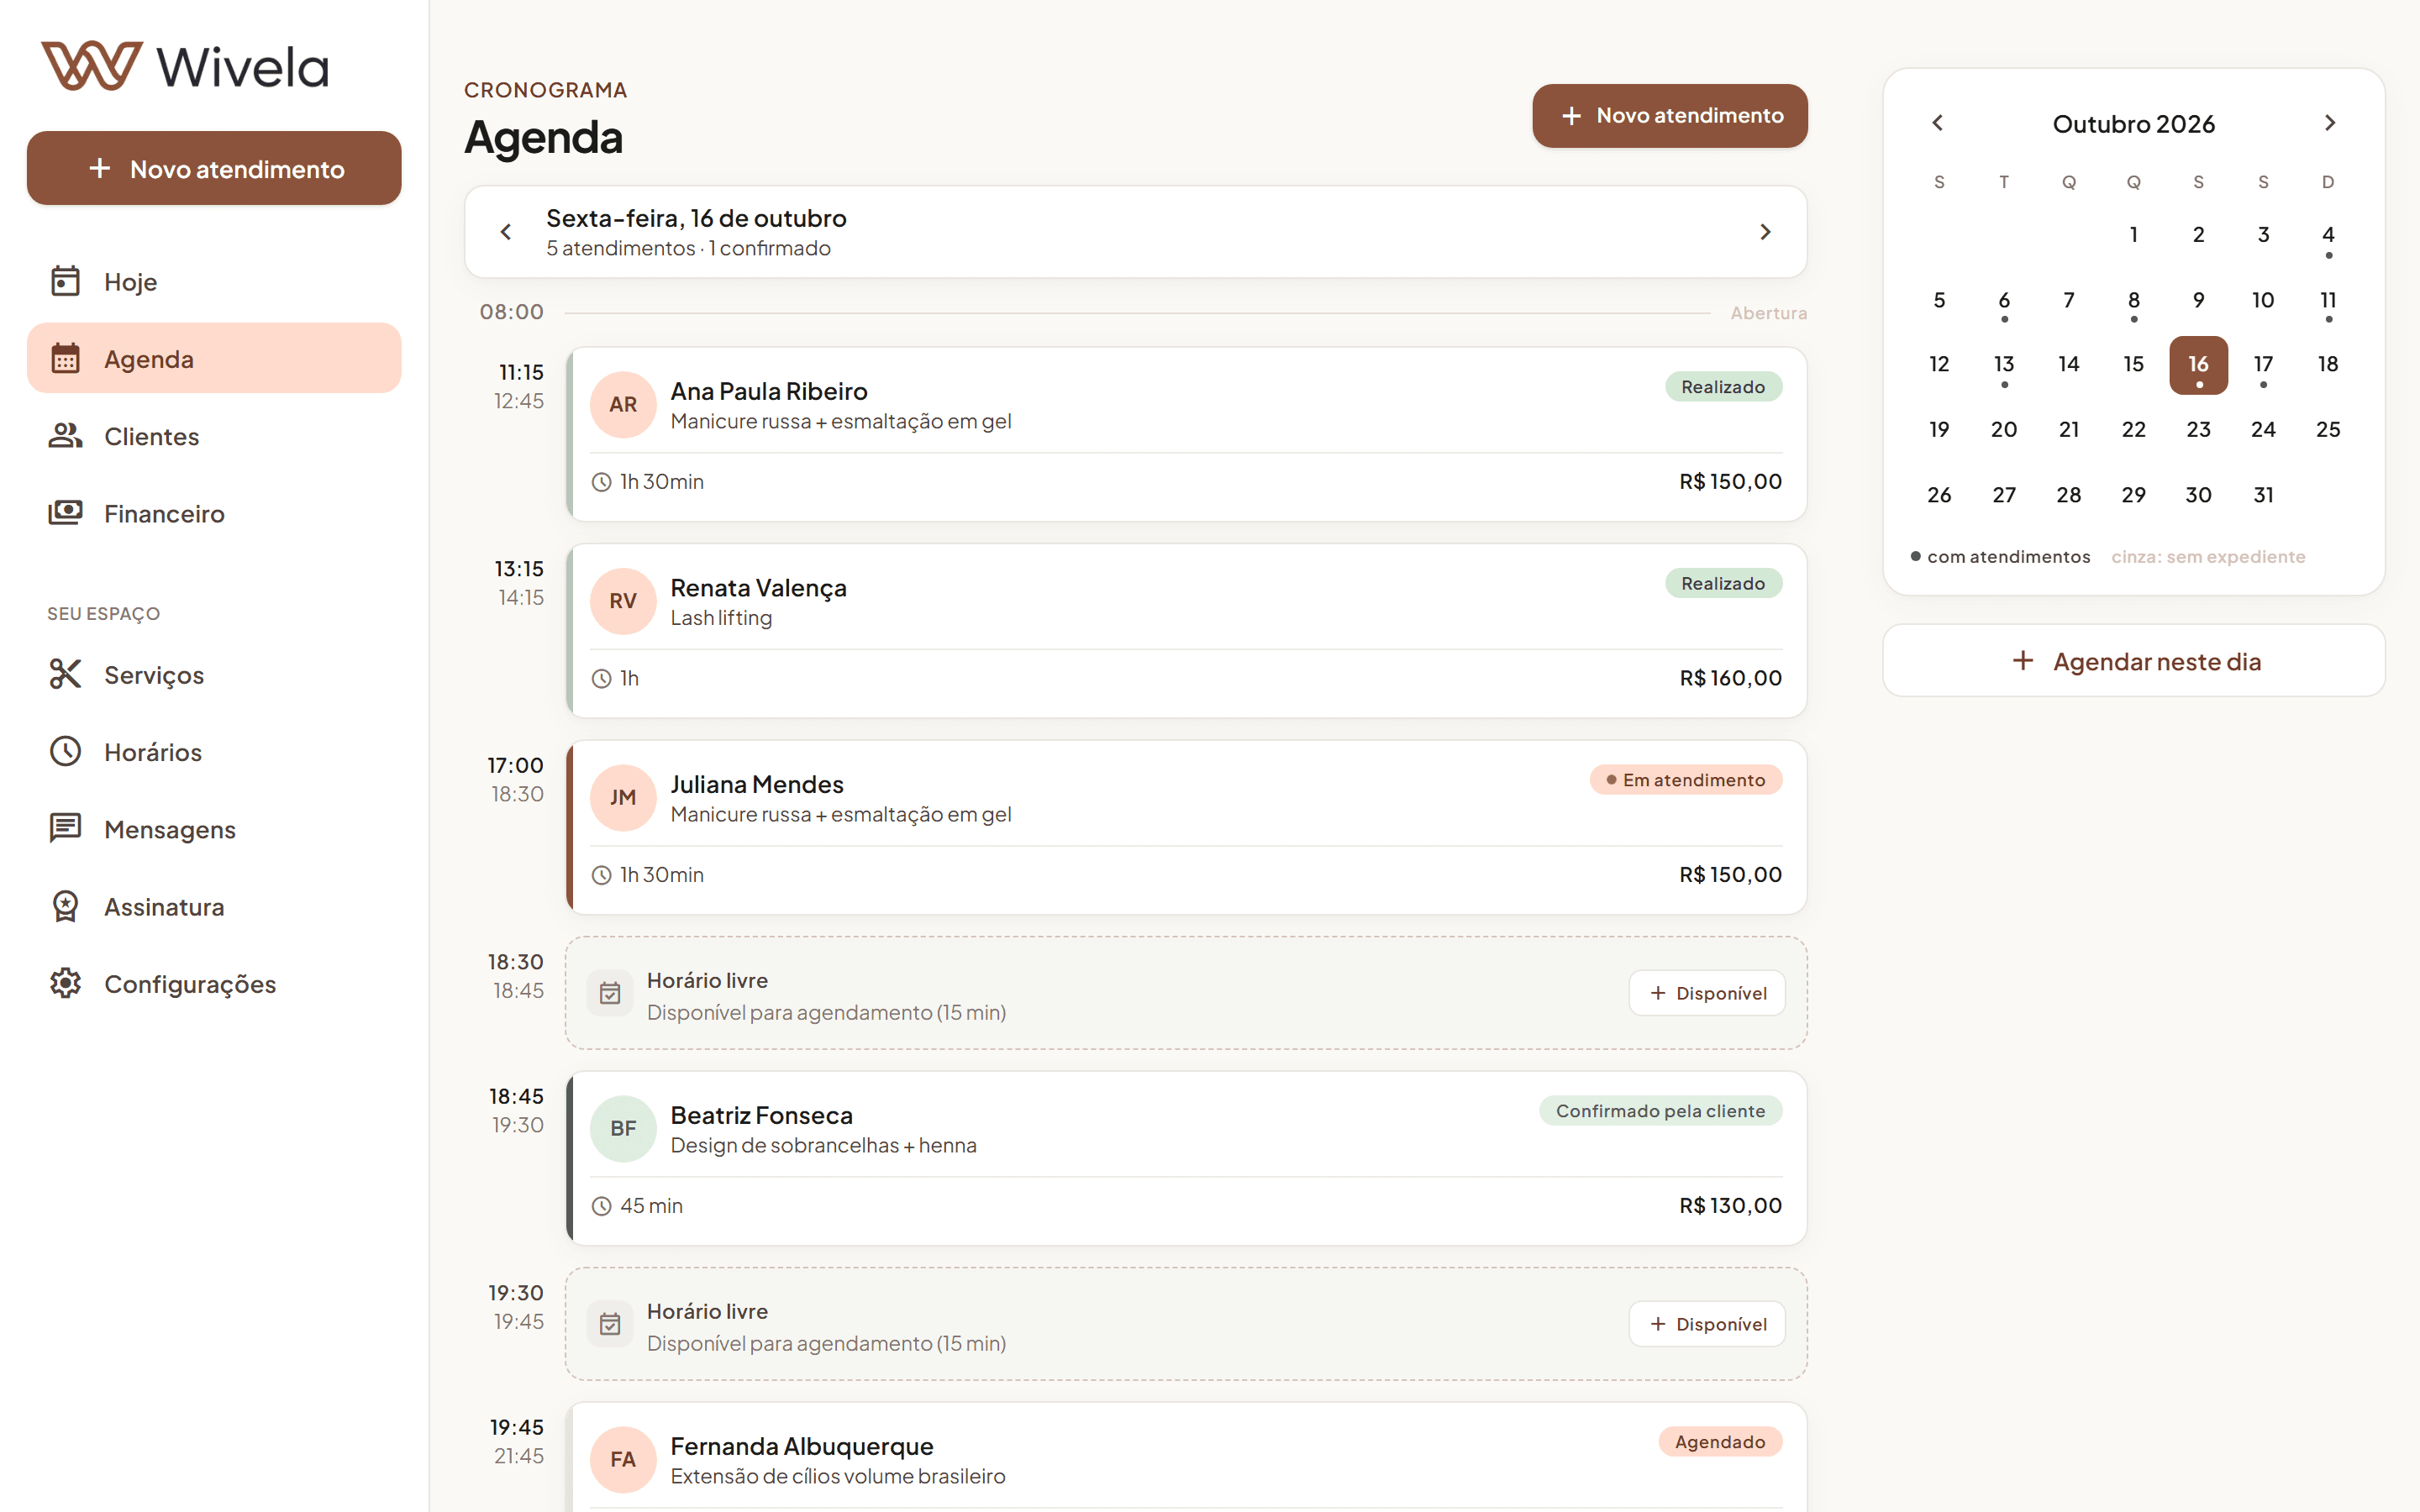
Task: Open Clientes people icon
Action: [x=66, y=436]
